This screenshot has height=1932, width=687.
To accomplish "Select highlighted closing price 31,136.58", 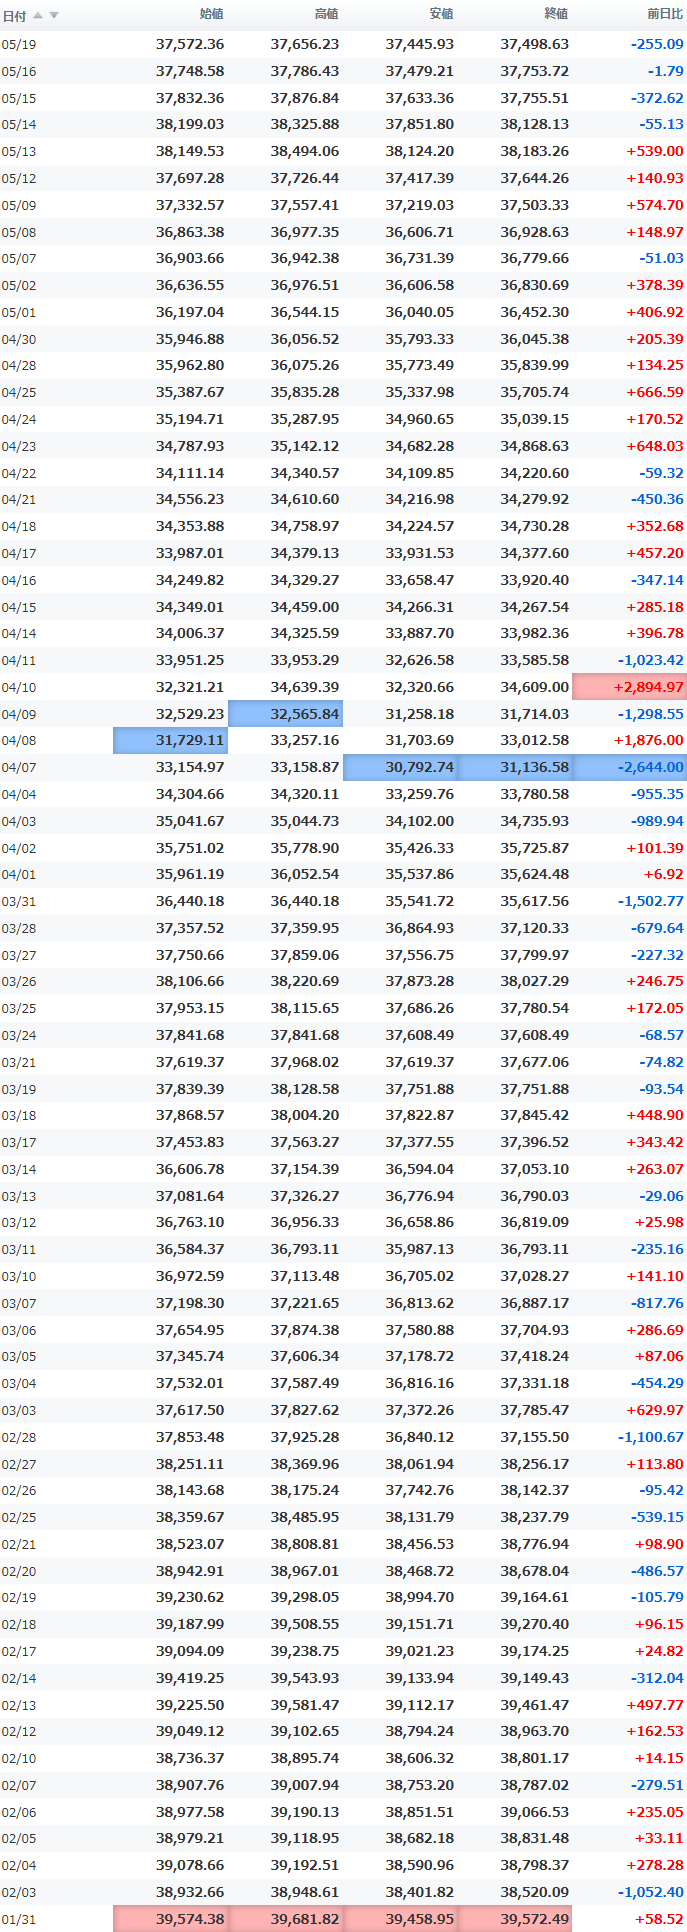I will click(516, 767).
